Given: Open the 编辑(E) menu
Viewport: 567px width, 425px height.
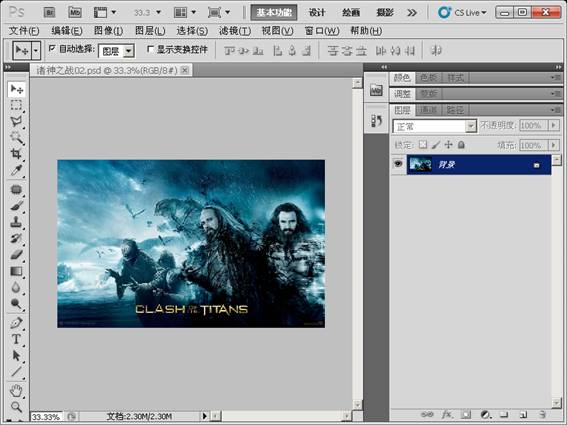Looking at the screenshot, I should [67, 31].
